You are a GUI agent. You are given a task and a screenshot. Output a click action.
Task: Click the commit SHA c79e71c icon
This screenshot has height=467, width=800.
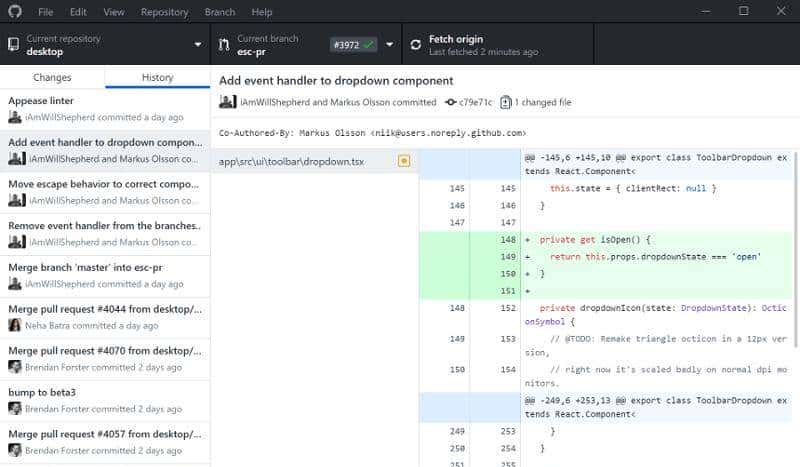tap(451, 102)
